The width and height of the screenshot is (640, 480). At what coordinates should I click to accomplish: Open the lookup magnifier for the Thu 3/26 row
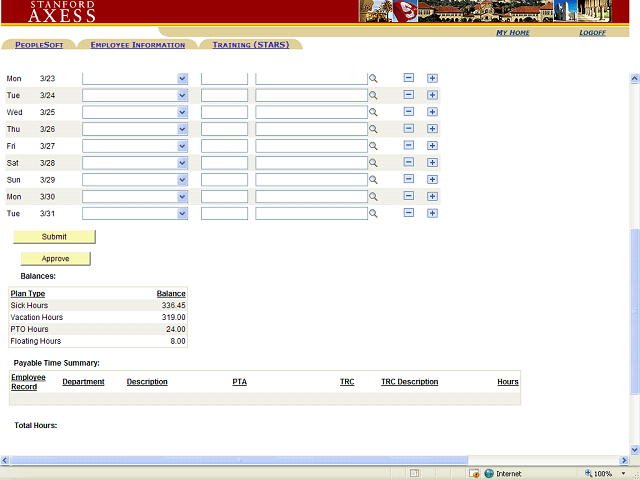373,129
